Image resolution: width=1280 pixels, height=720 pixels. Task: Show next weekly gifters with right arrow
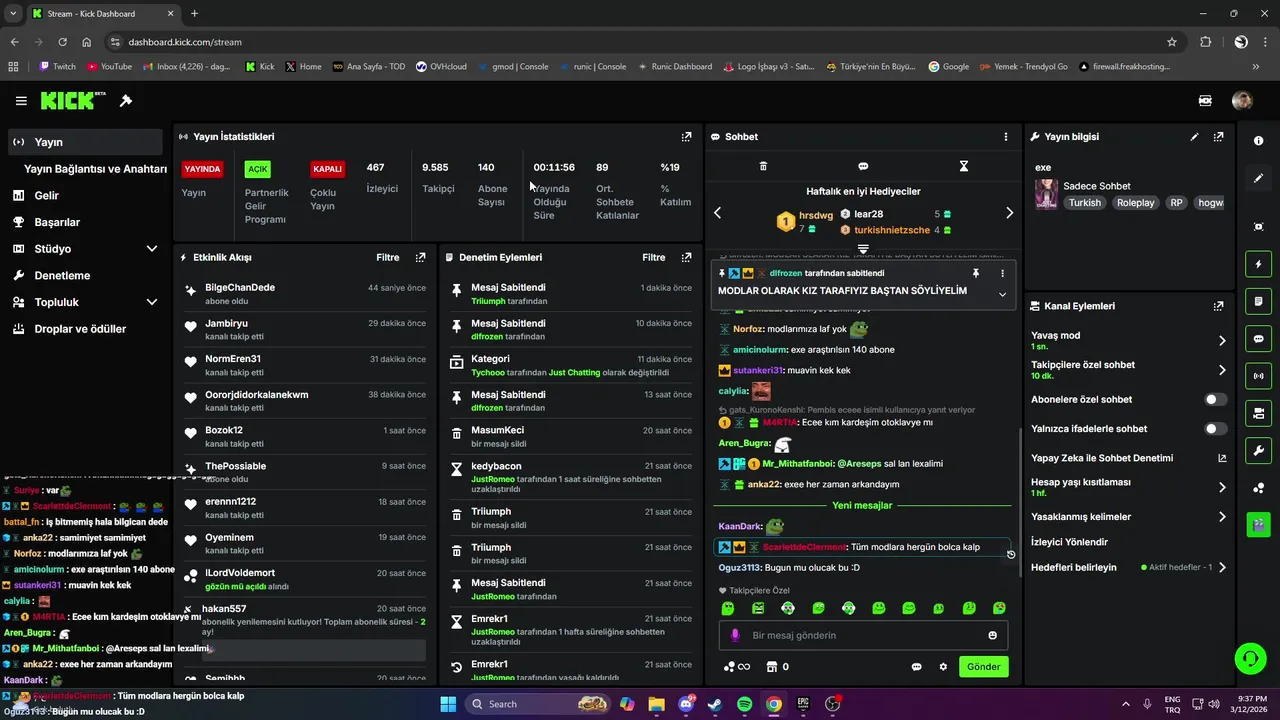(1009, 213)
